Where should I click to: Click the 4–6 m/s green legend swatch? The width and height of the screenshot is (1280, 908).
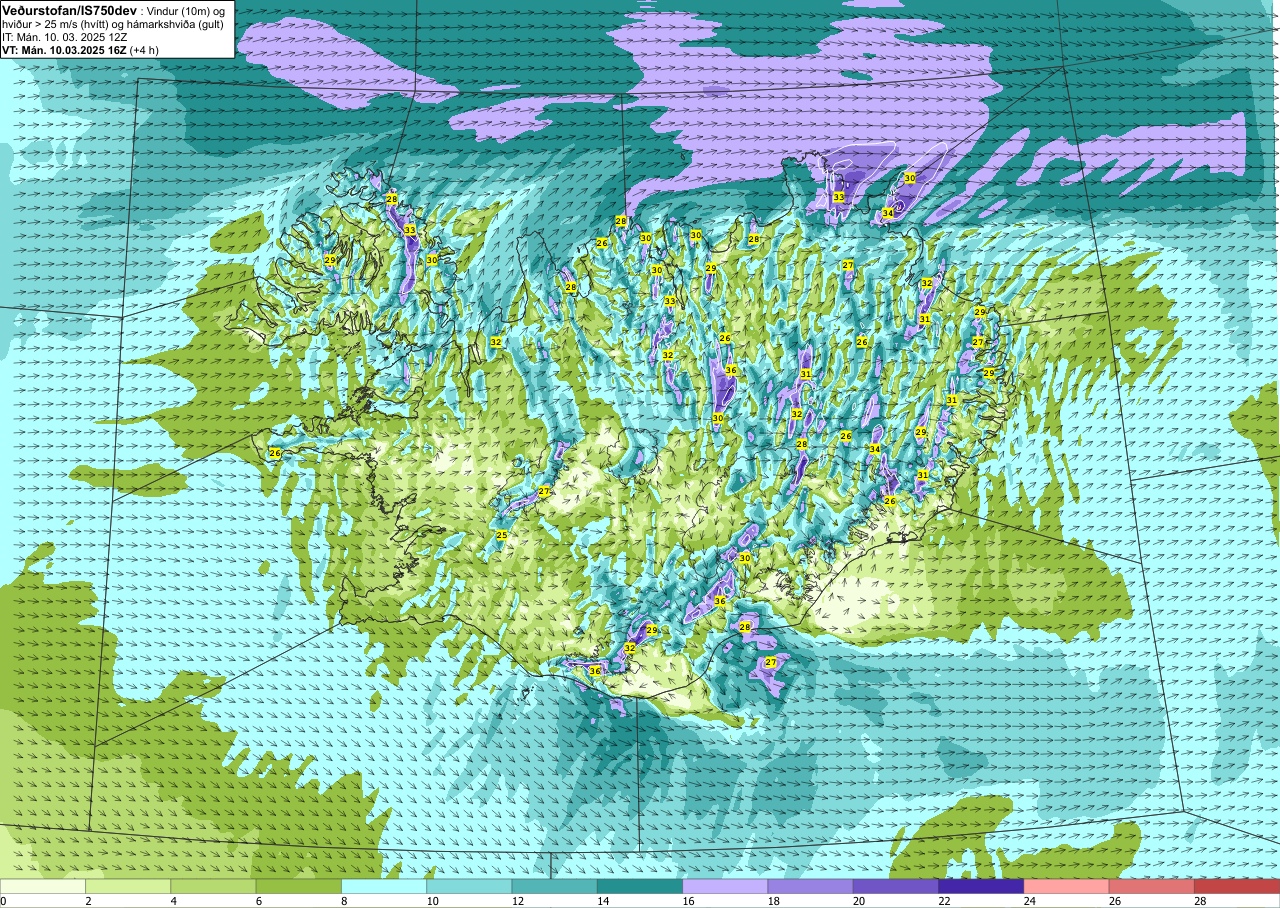tap(213, 886)
